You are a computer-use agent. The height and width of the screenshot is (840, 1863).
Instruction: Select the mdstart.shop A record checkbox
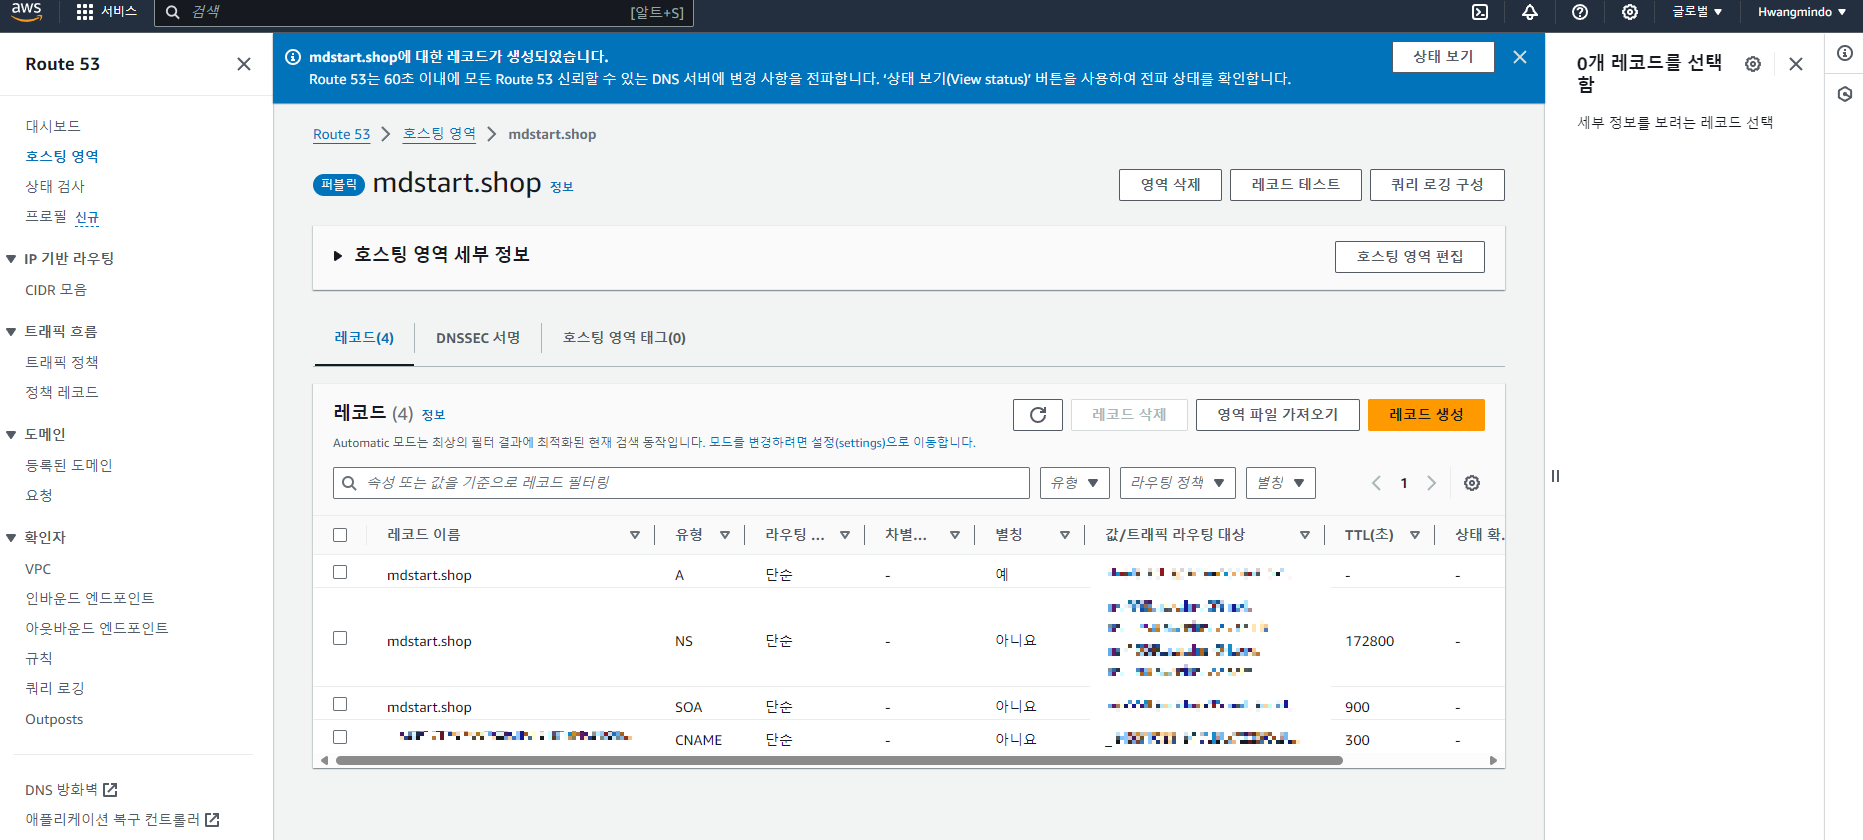[340, 572]
